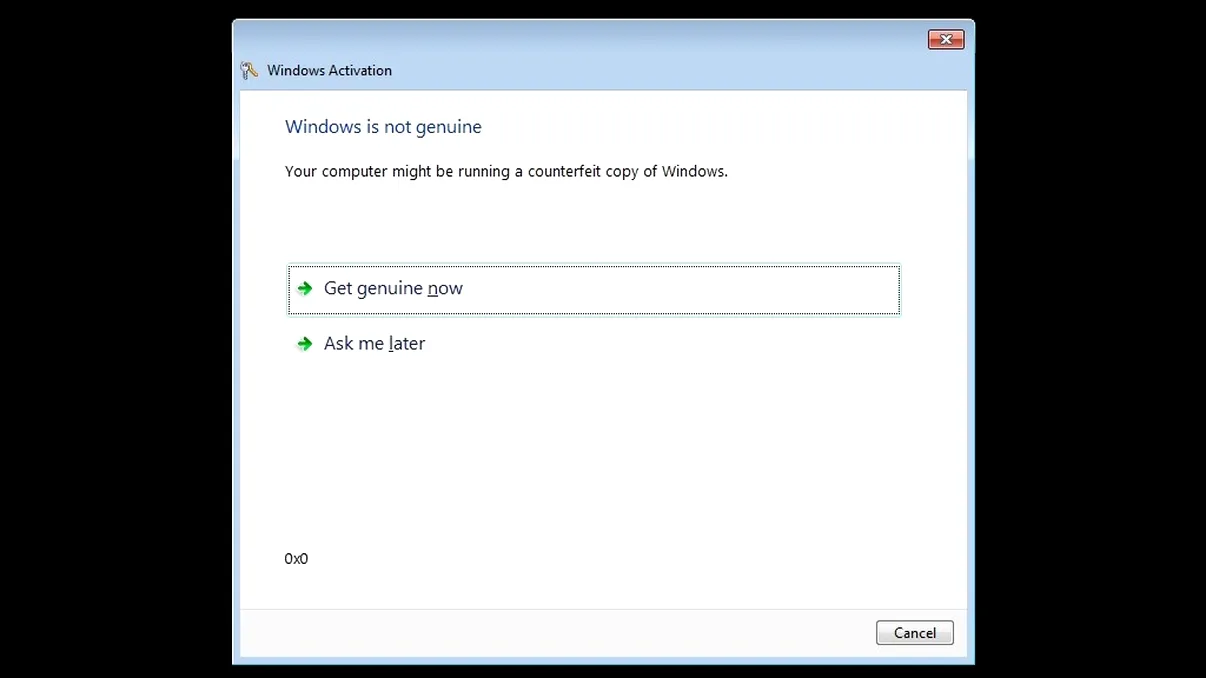Click the Windows Activation title text
This screenshot has width=1206, height=678.
tap(329, 70)
